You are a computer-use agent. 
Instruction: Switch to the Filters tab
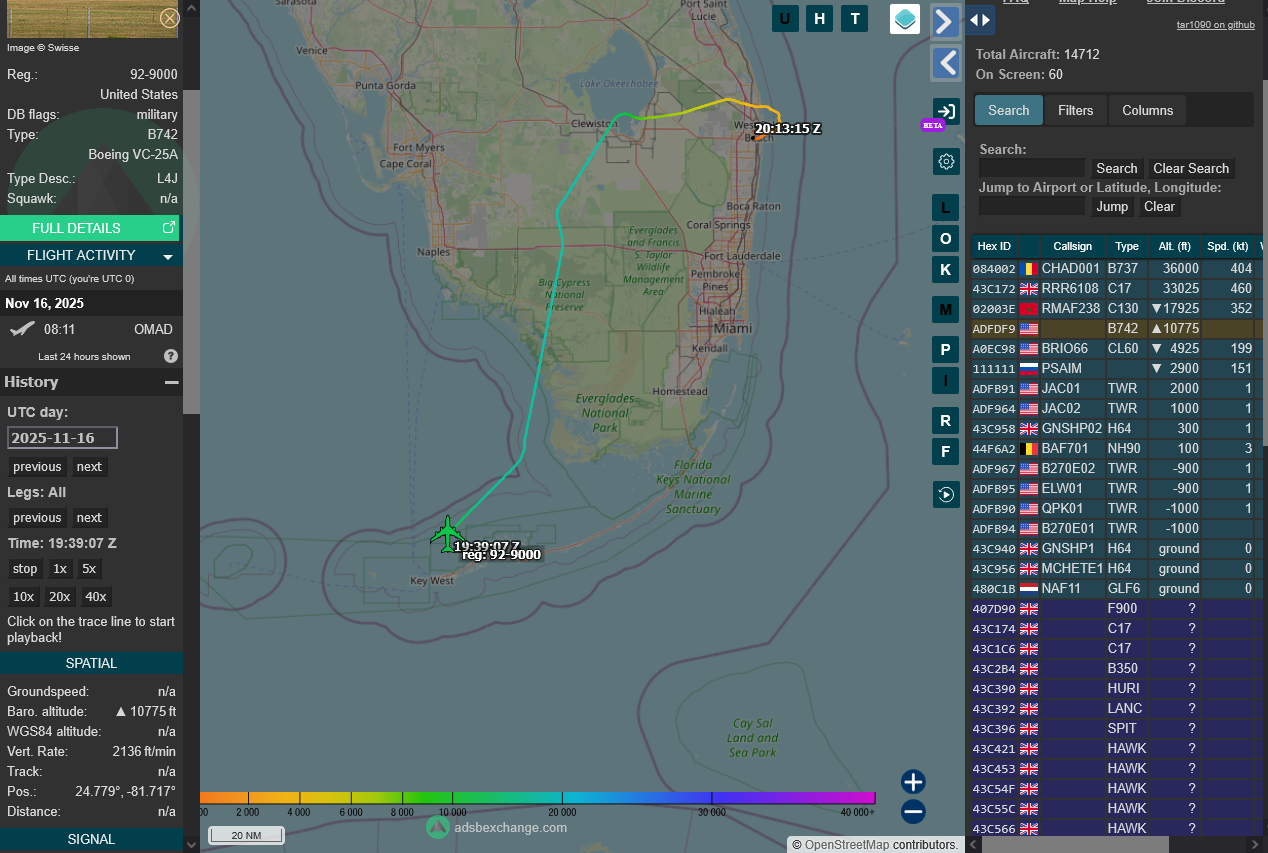[x=1075, y=110]
